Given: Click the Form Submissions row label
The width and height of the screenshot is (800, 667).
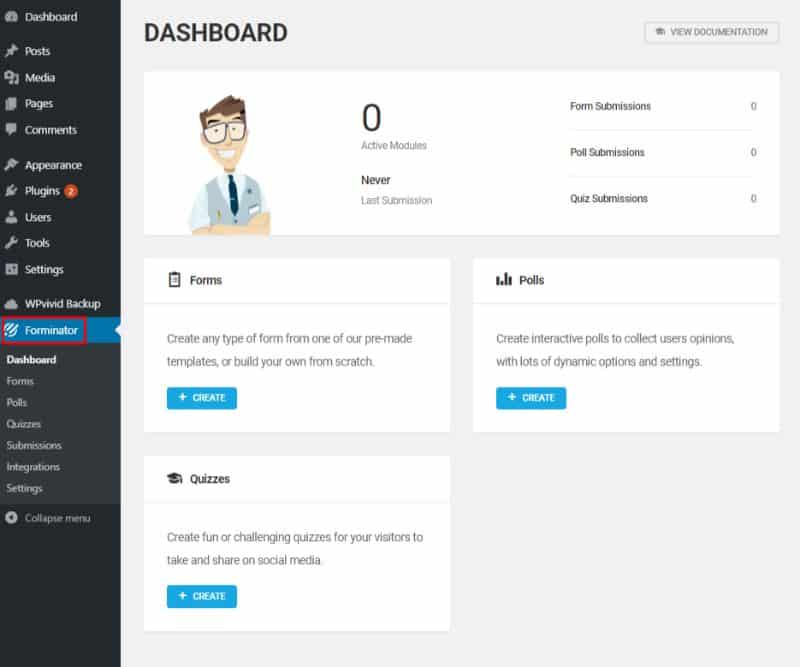Looking at the screenshot, I should [x=610, y=106].
